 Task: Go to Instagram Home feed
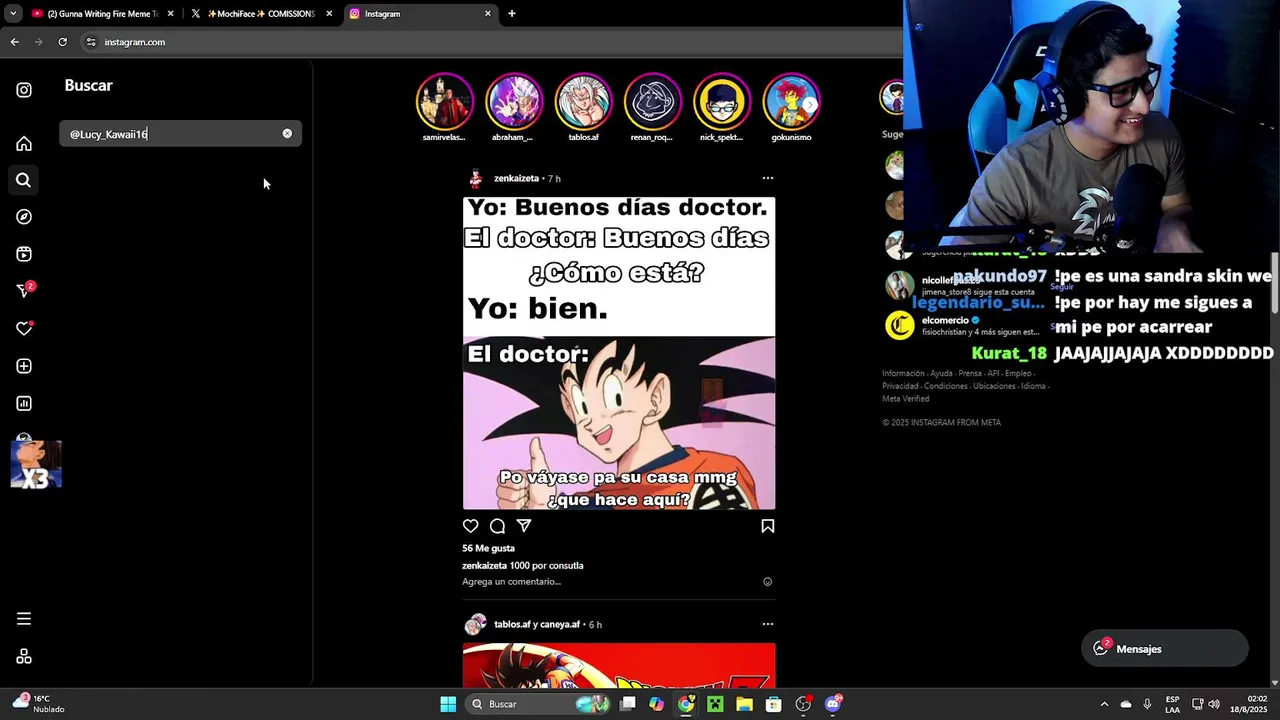tap(24, 143)
